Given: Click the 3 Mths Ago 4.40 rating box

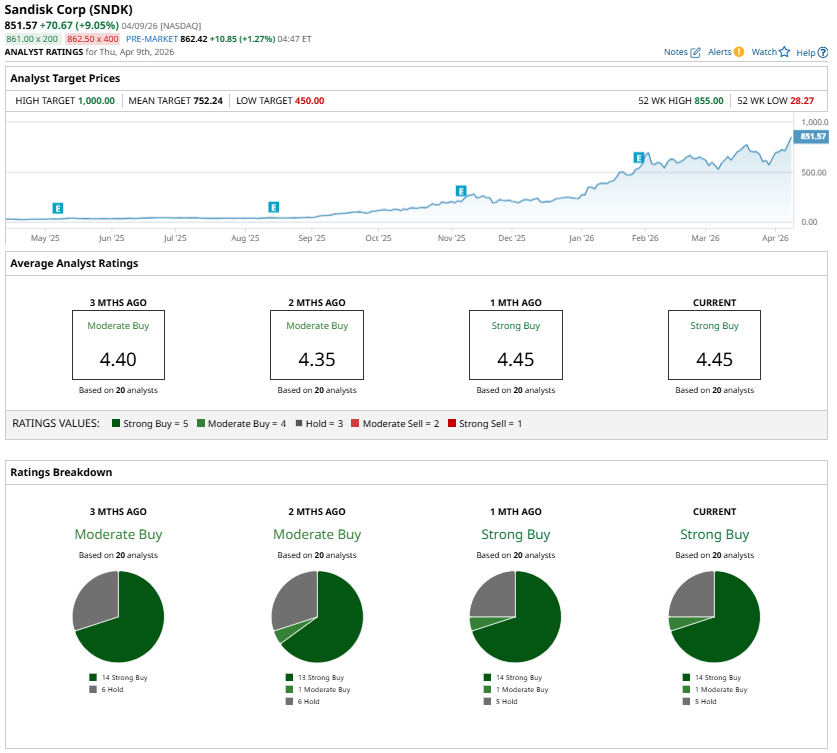Looking at the screenshot, I should (118, 344).
